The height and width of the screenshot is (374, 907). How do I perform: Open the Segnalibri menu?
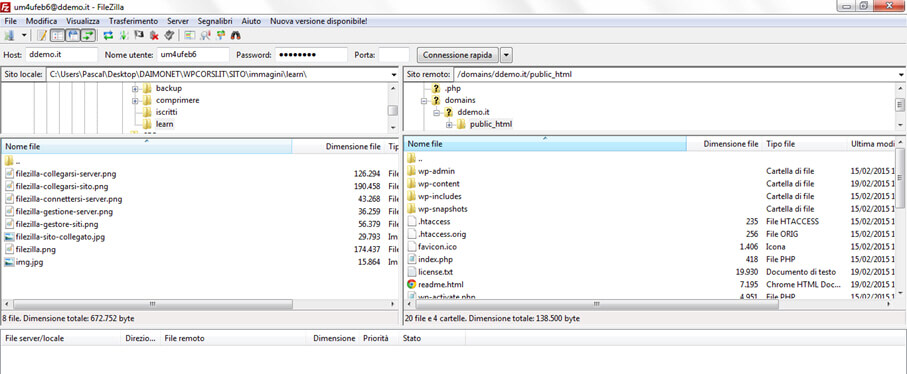click(215, 21)
